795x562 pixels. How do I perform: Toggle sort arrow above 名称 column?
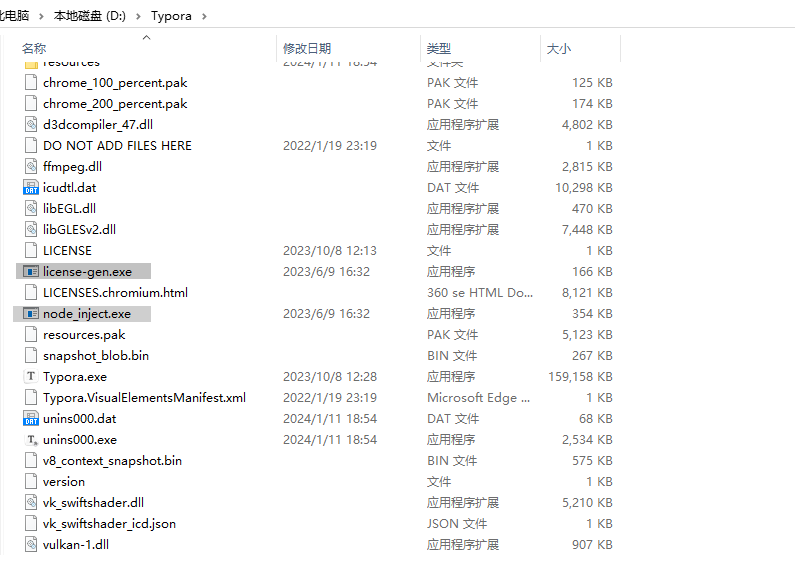147,38
